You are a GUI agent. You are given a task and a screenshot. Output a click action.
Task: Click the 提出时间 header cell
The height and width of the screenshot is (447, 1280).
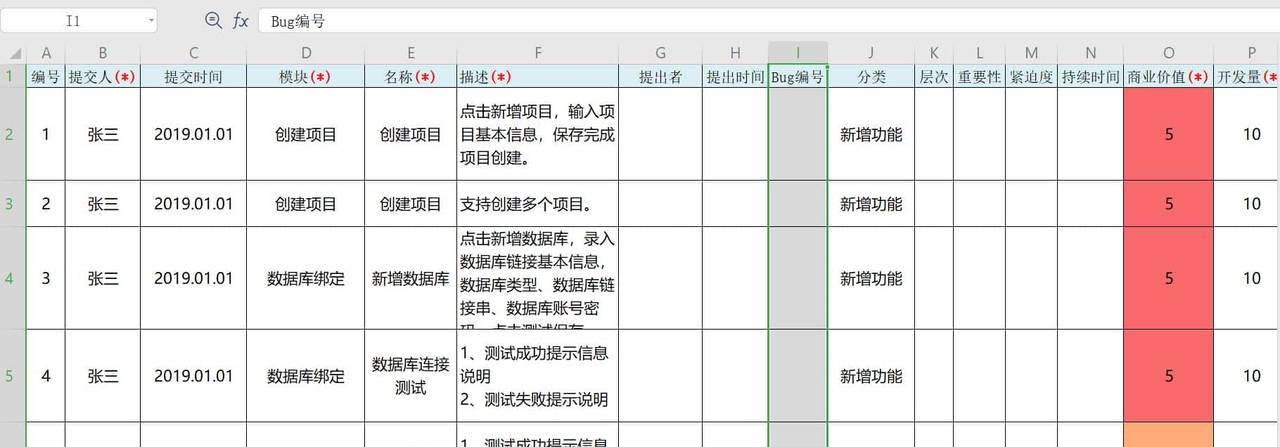tap(735, 76)
